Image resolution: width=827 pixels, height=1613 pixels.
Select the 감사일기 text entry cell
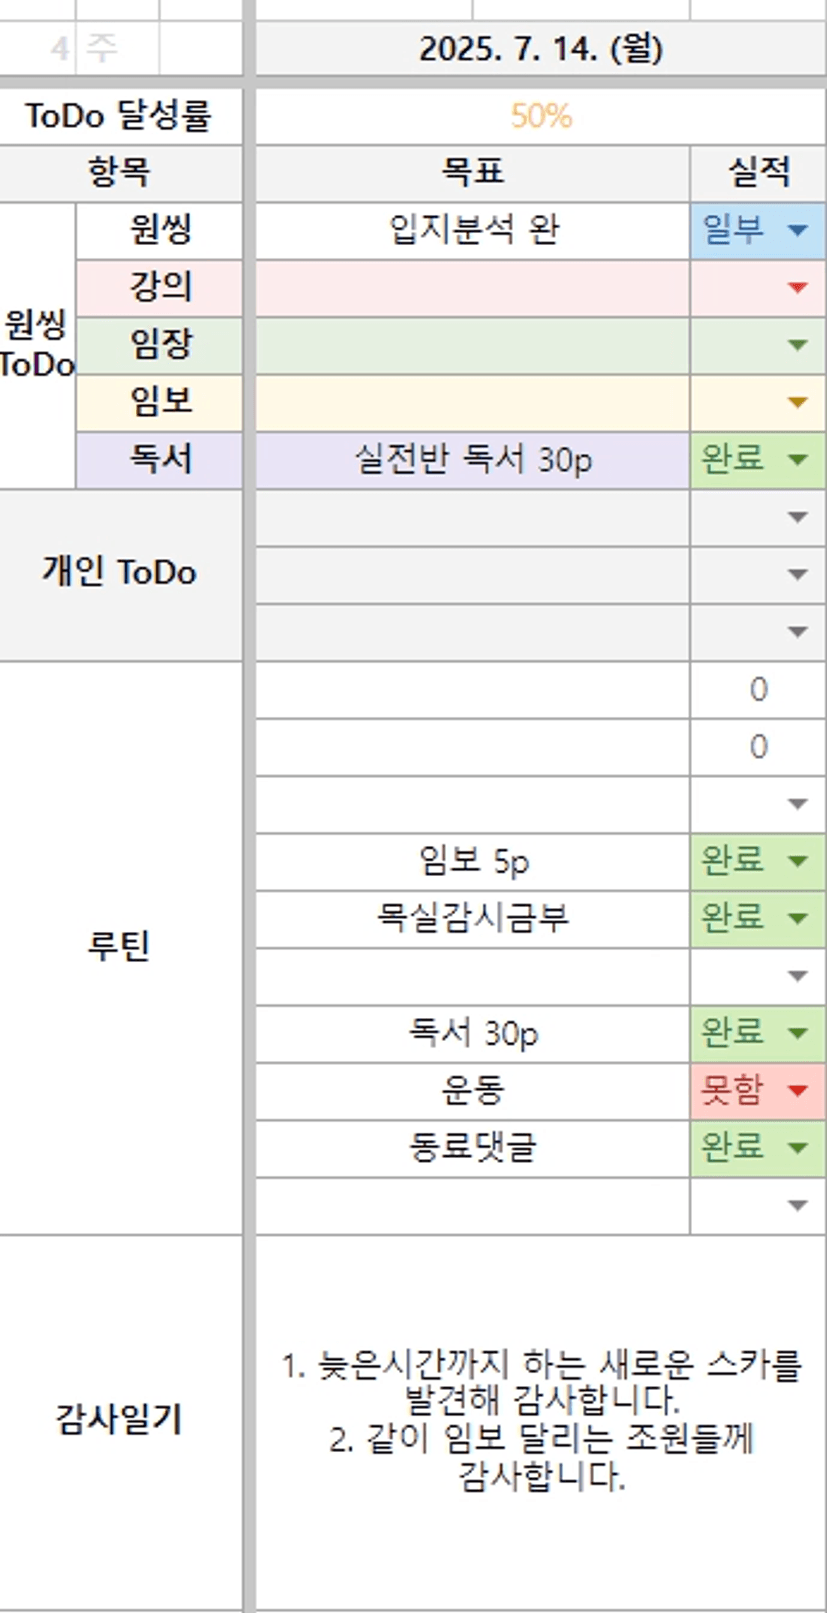coord(540,1420)
